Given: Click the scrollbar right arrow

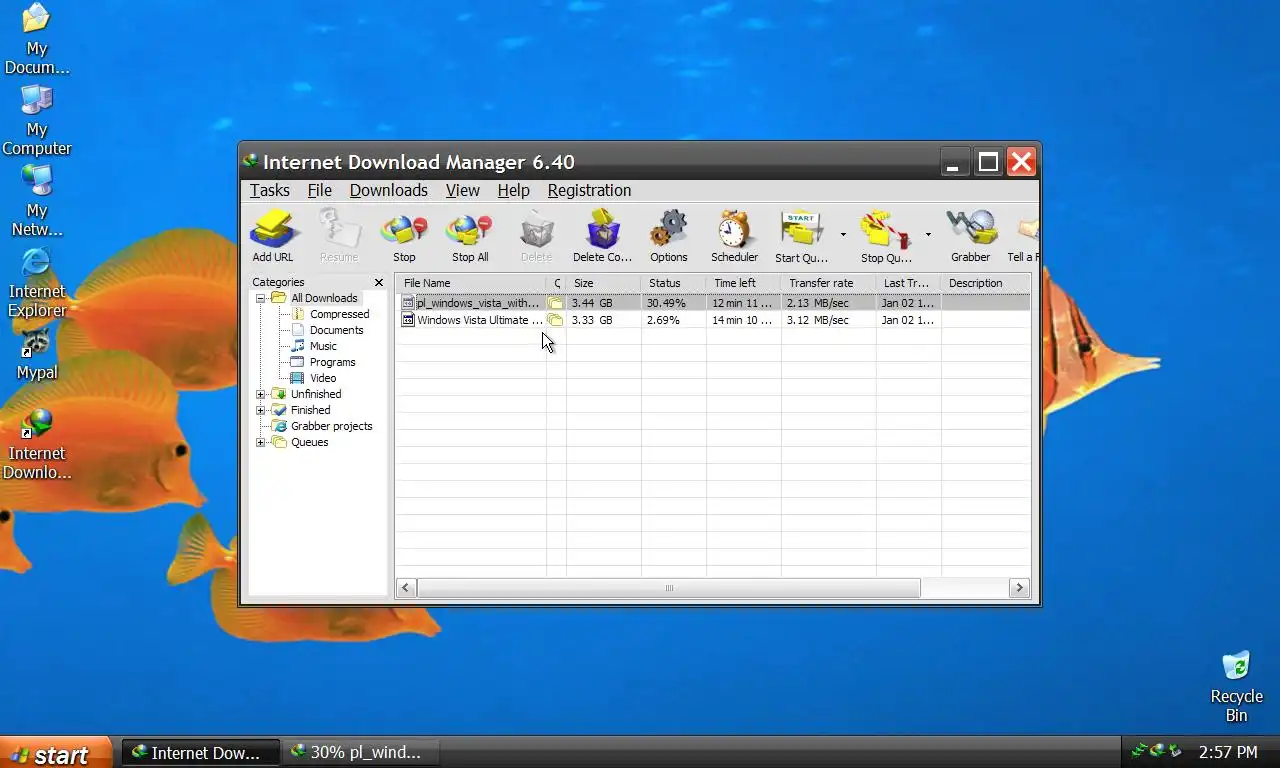Looking at the screenshot, I should coord(1019,588).
